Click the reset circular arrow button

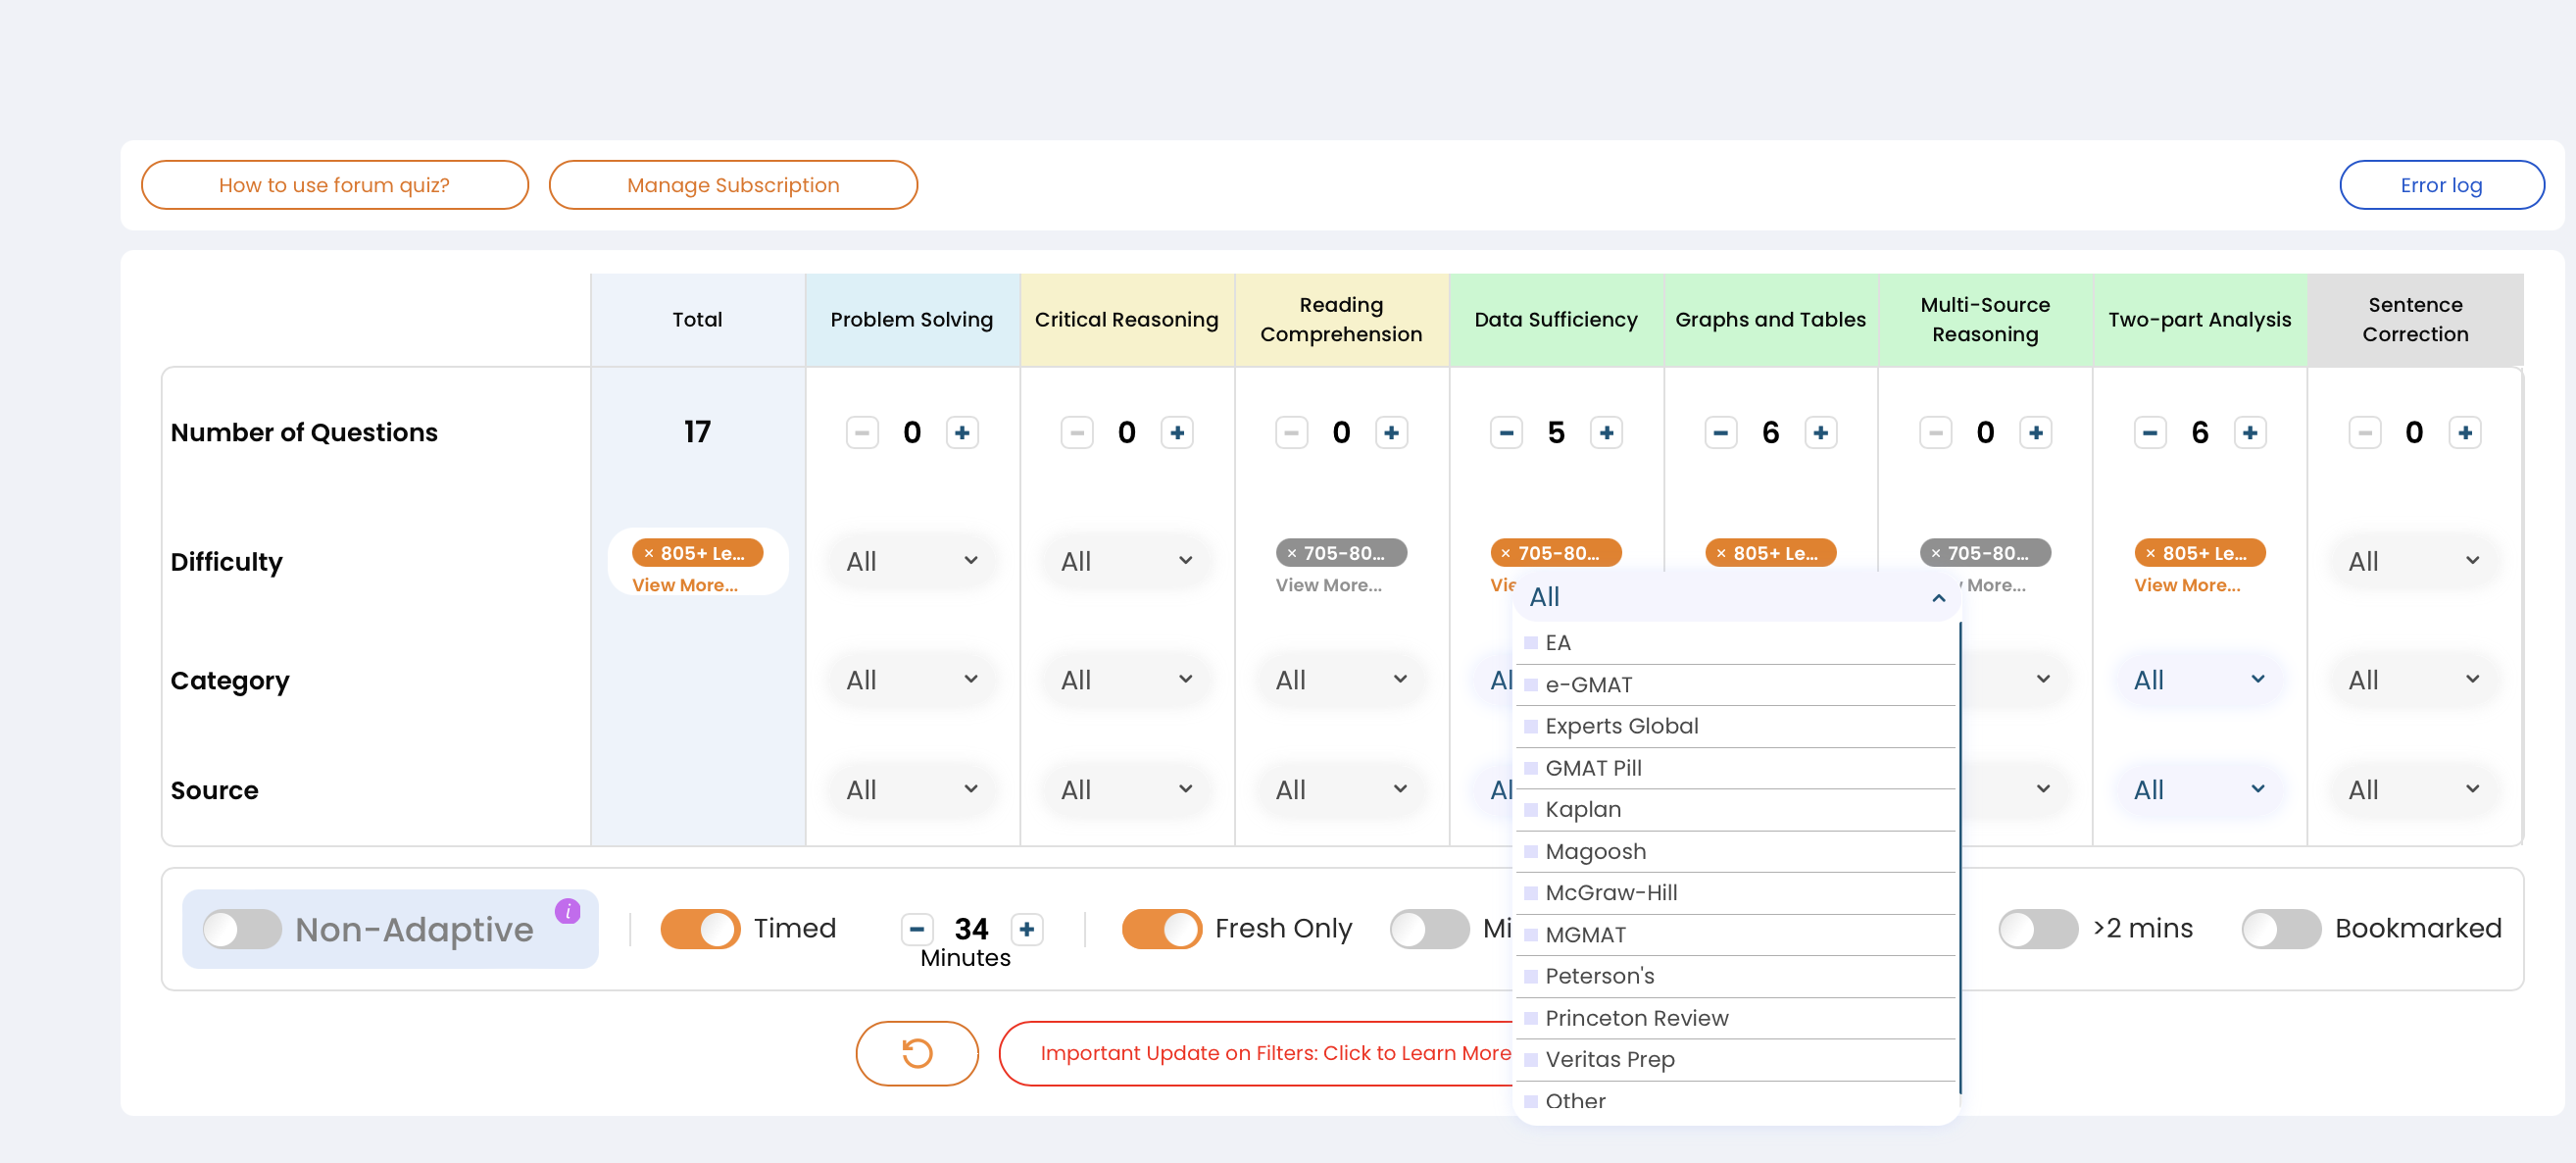click(916, 1053)
